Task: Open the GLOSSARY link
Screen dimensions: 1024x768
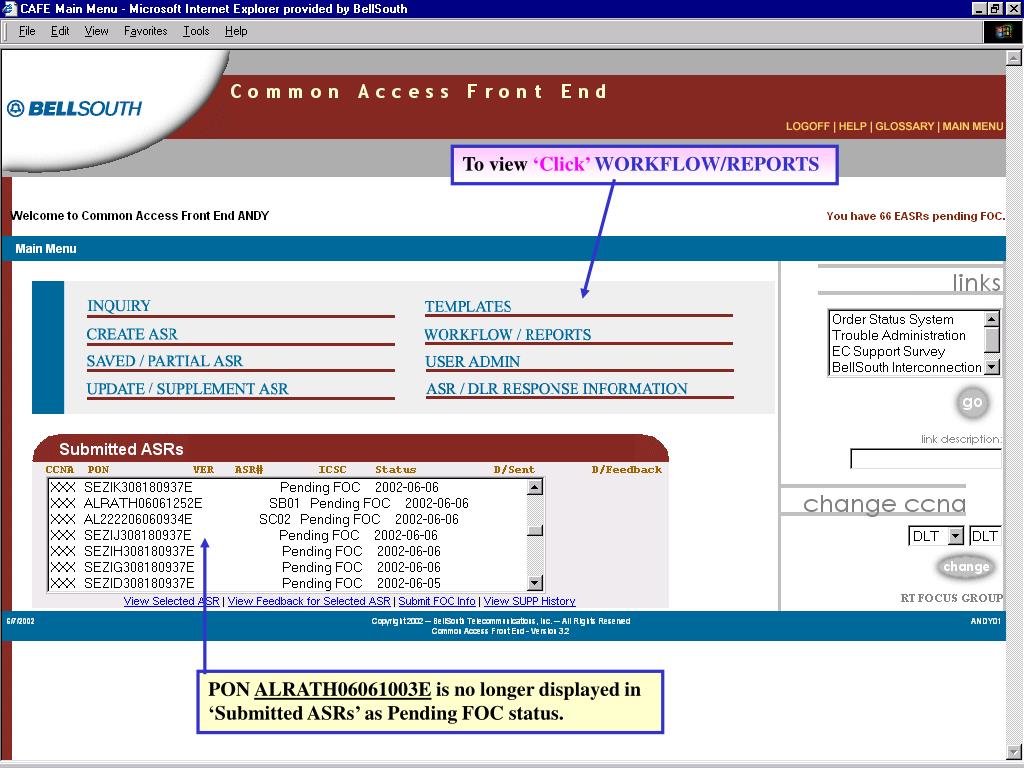Action: (x=904, y=126)
